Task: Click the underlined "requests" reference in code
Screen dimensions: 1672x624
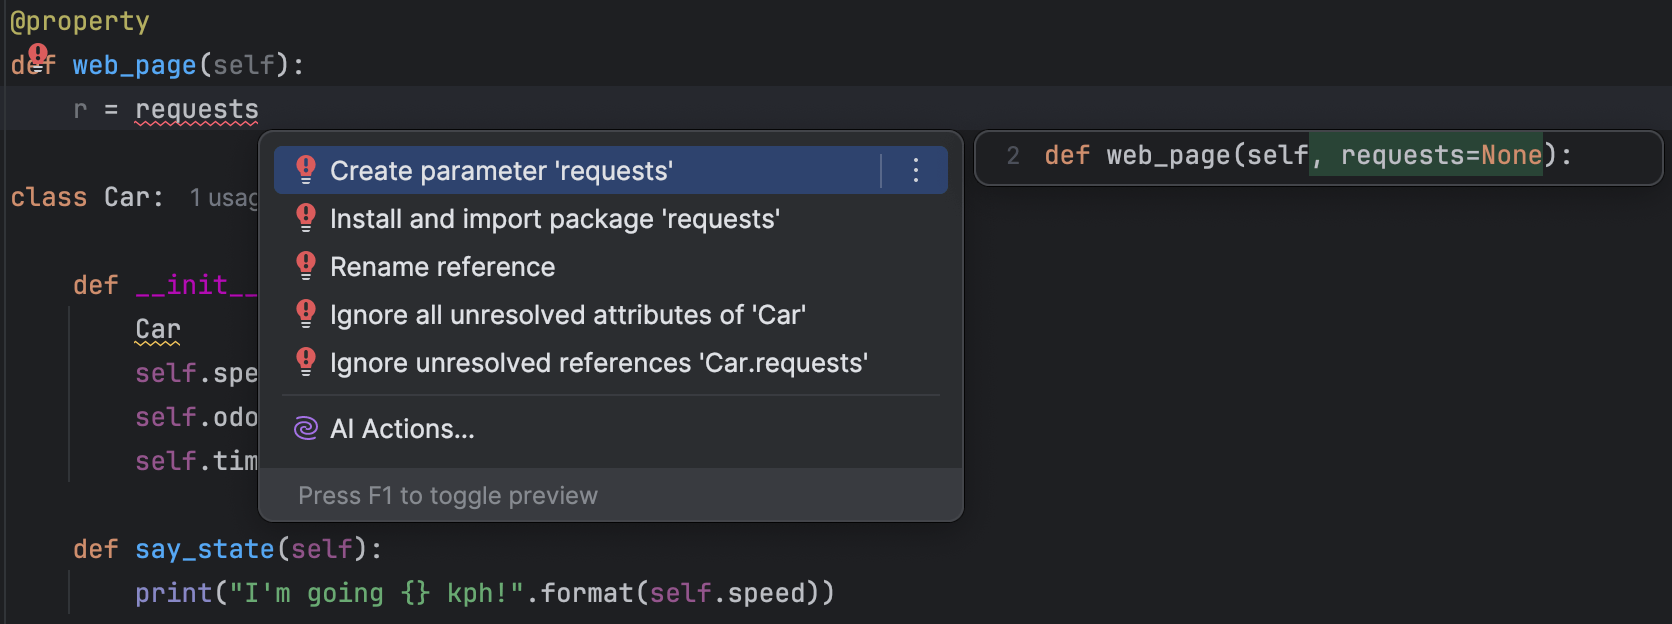Action: [x=197, y=109]
